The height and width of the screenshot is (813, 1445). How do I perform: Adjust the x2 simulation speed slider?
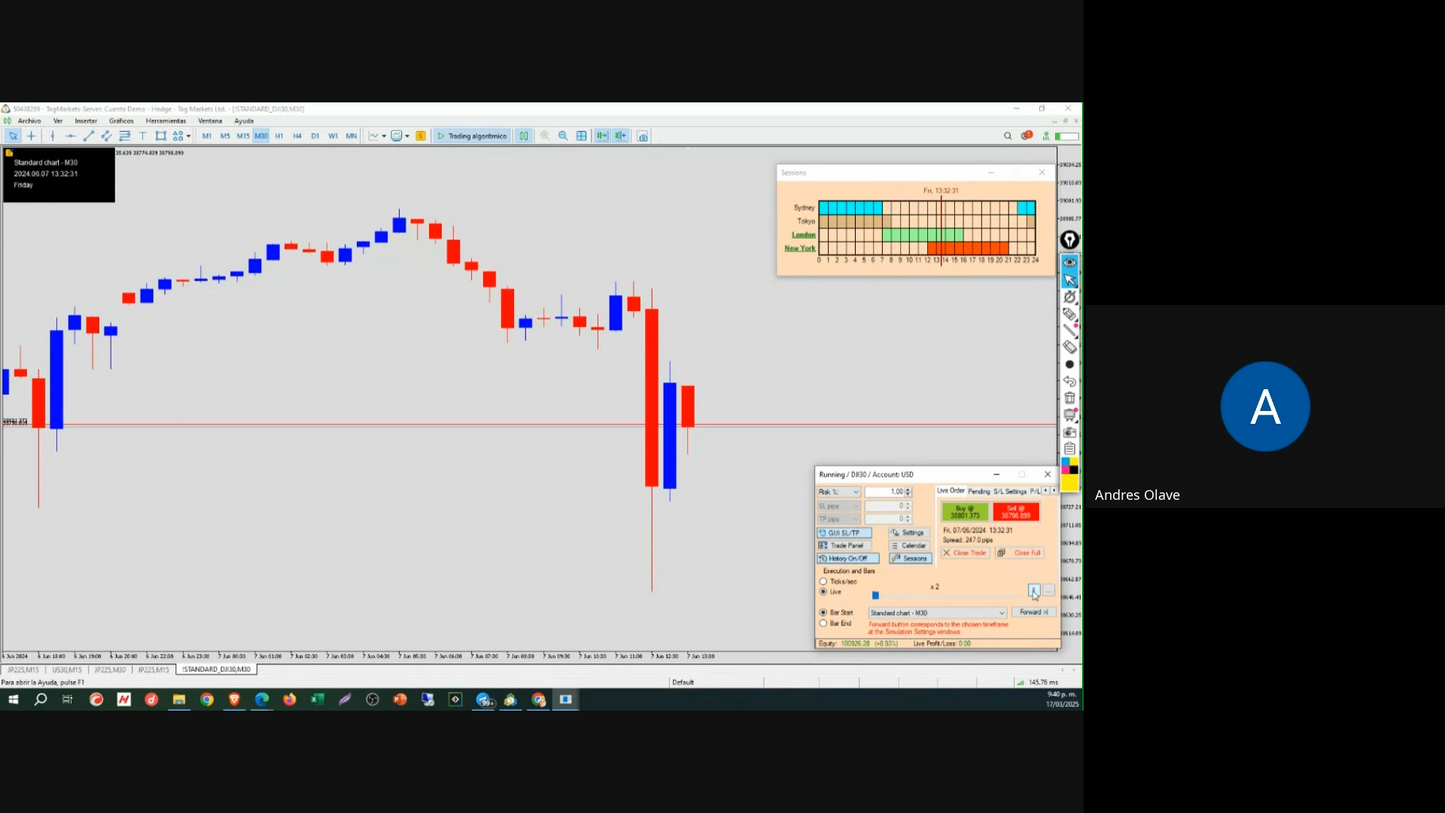click(876, 595)
